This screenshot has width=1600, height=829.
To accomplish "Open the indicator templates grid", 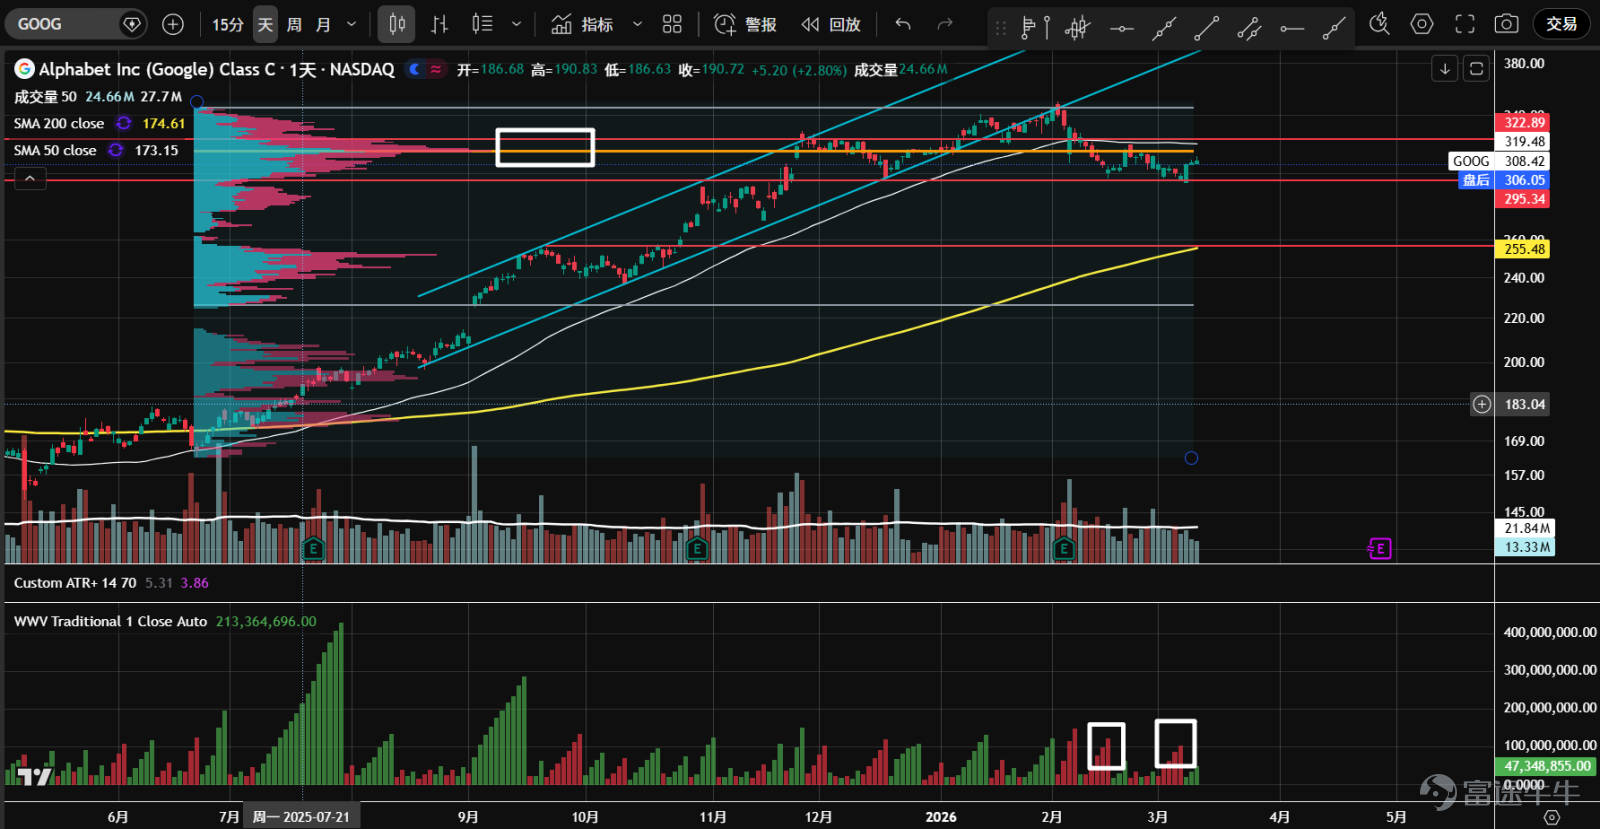I will (672, 24).
